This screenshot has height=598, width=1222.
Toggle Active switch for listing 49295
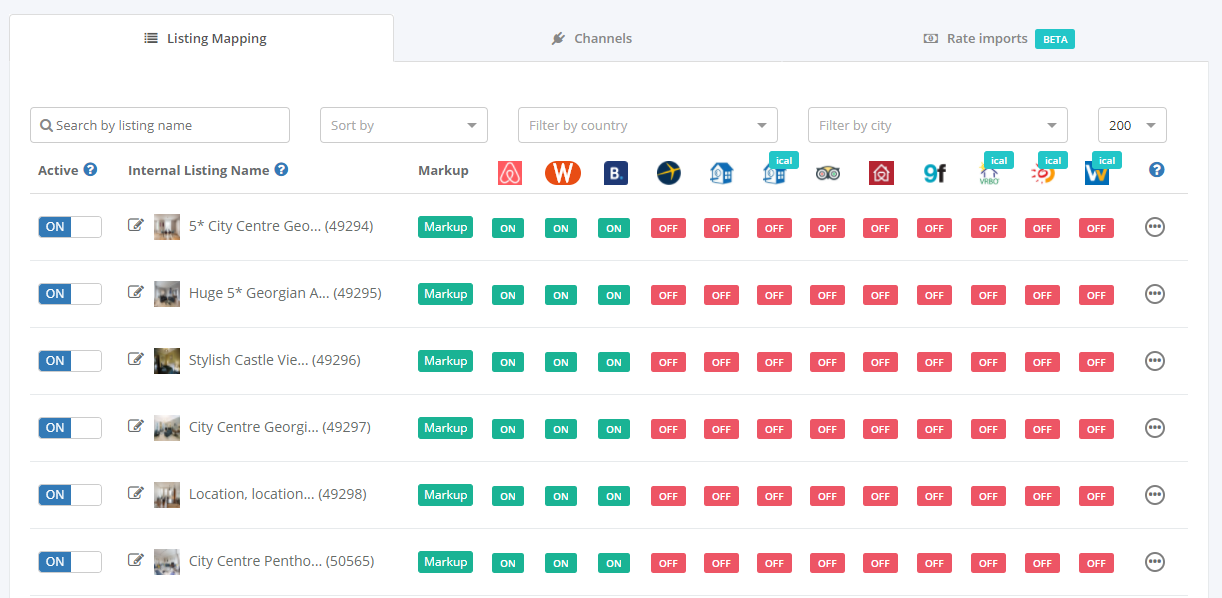(x=70, y=294)
